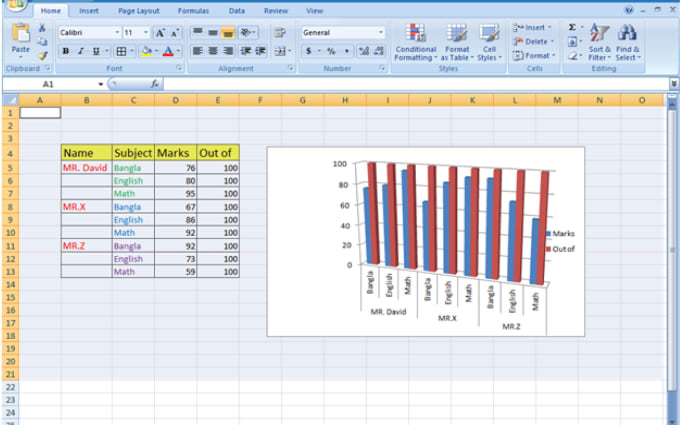Click the Fill down icon
680x425 pixels.
click(572, 42)
